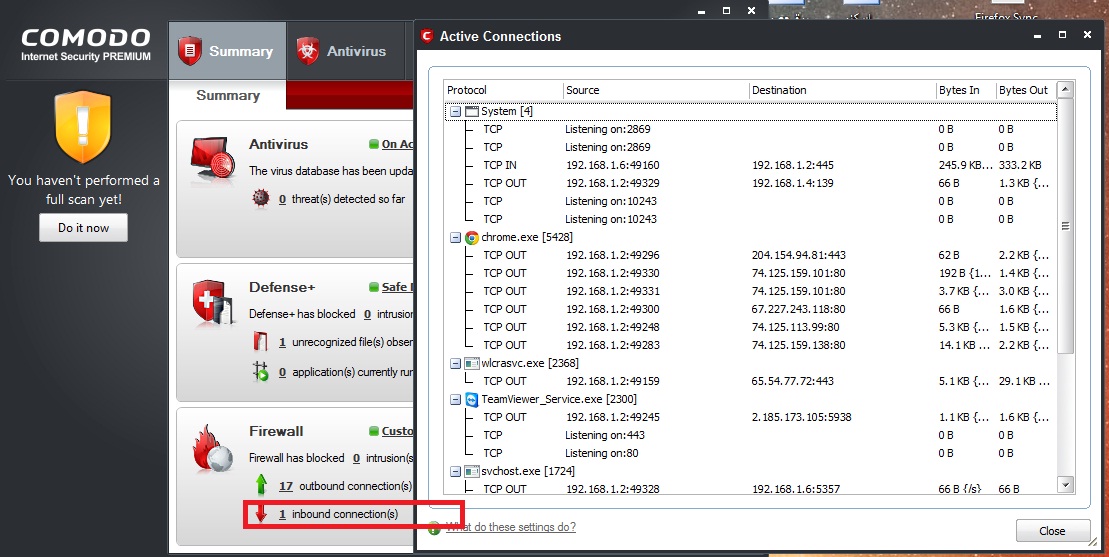Image resolution: width=1109 pixels, height=557 pixels.
Task: Click the scrollbar down arrow in connections list
Action: [x=1065, y=484]
